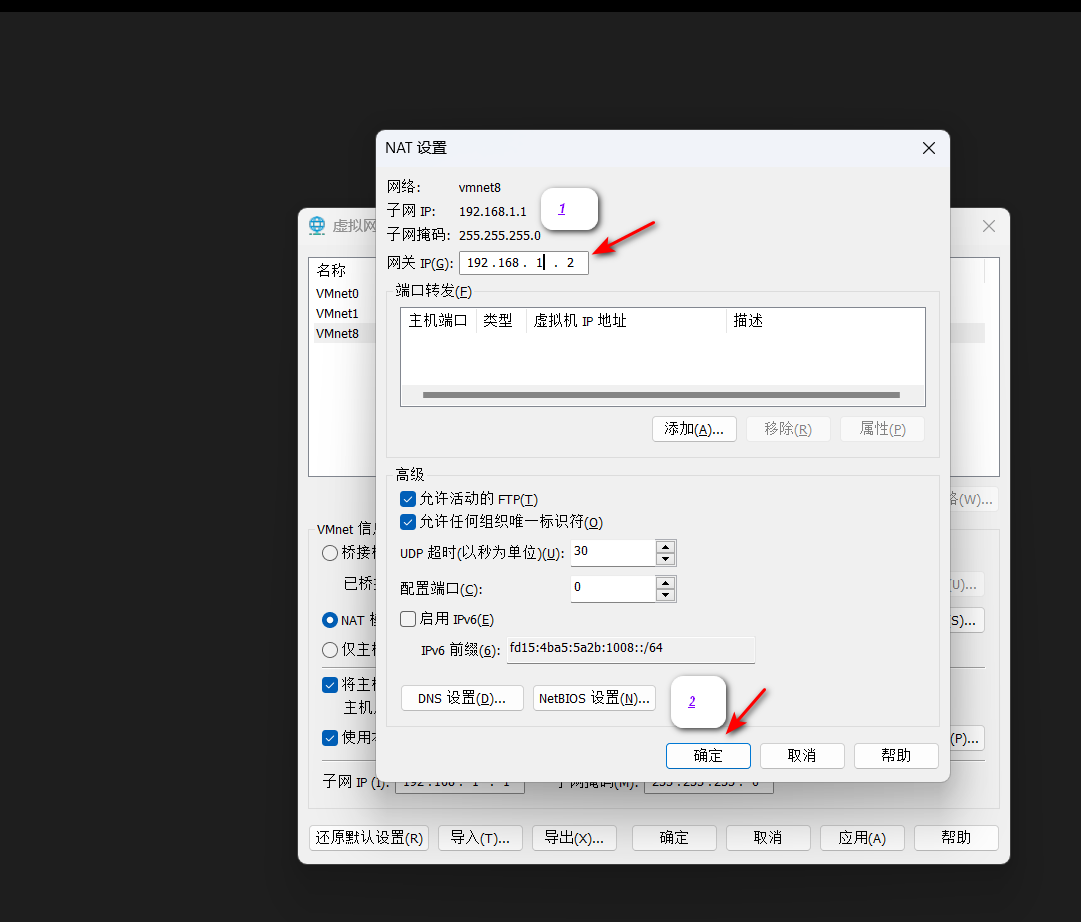1081x922 pixels.
Task: Click the 网关 IP input field
Action: pyautogui.click(x=523, y=263)
